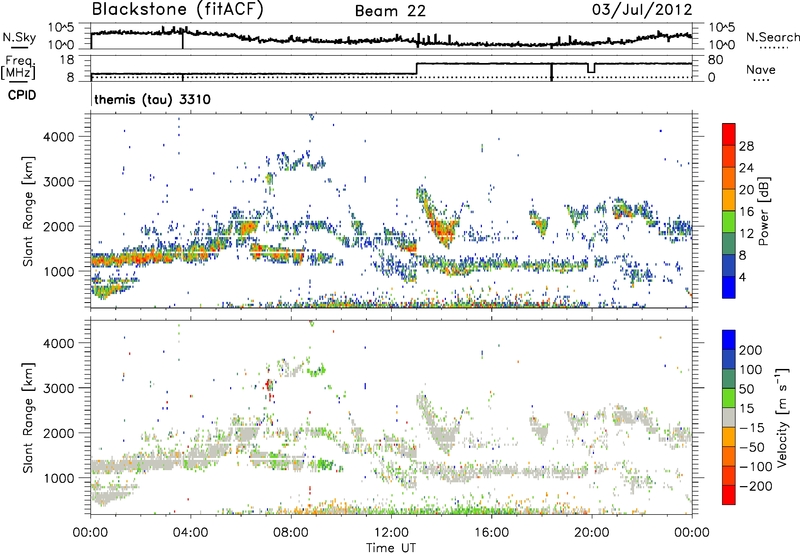Click the '12:00' time axis tick label
Image resolution: width=800 pixels, height=554 pixels.
(391, 533)
